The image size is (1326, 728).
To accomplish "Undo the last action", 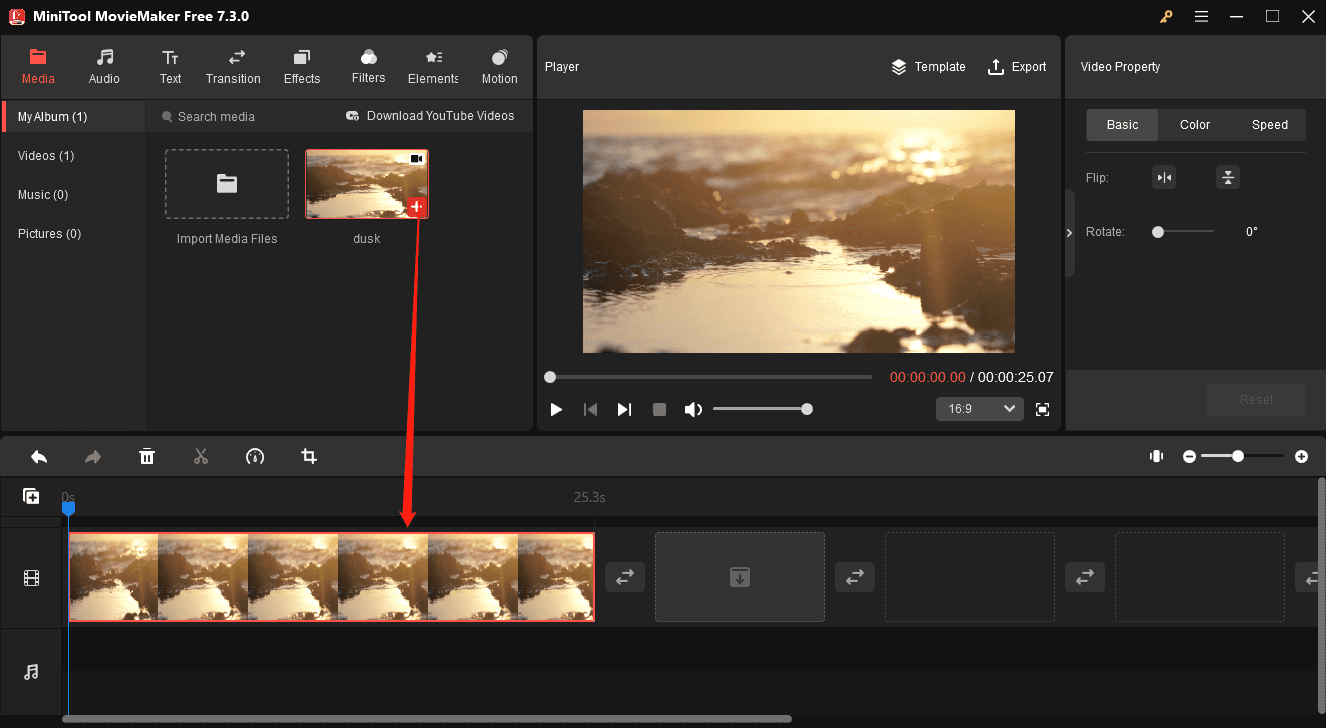I will coord(39,456).
